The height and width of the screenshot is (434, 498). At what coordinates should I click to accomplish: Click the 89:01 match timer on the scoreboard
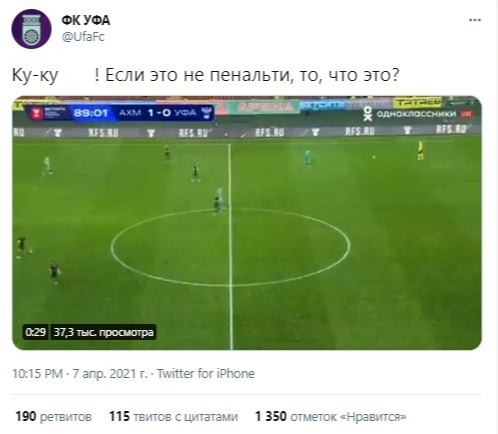pyautogui.click(x=91, y=113)
